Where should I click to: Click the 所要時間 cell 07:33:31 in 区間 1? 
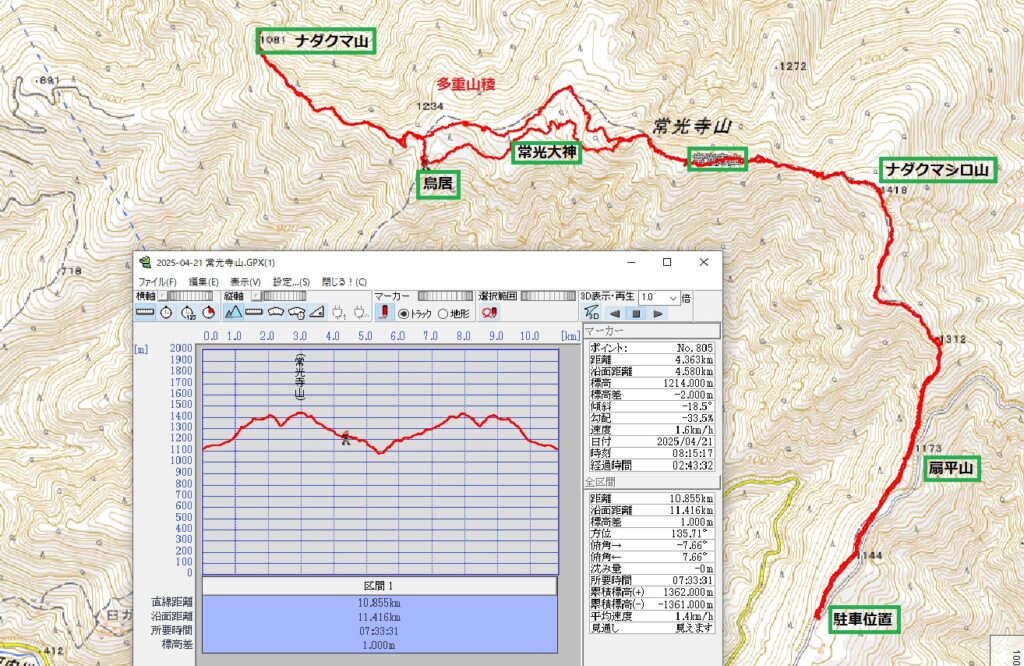click(379, 631)
